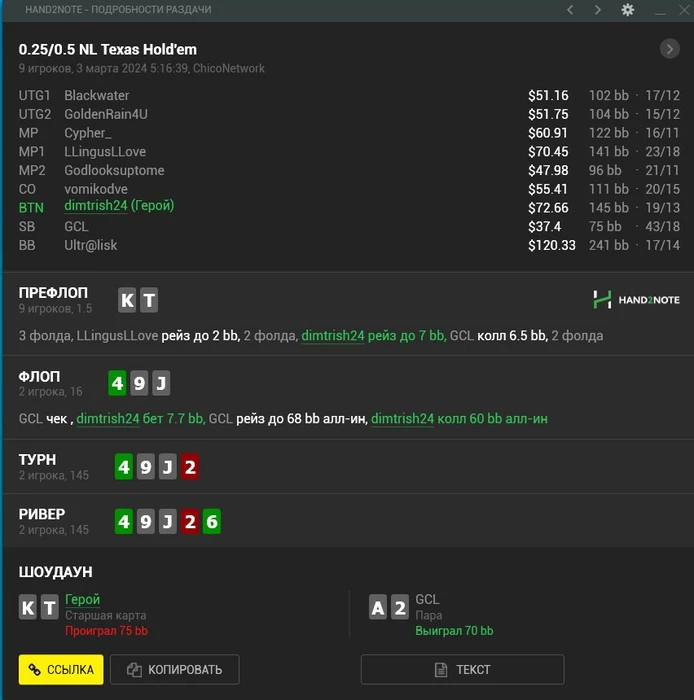The width and height of the screenshot is (694, 700).
Task: Click the red 2 card on the turn
Action: pyautogui.click(x=190, y=467)
